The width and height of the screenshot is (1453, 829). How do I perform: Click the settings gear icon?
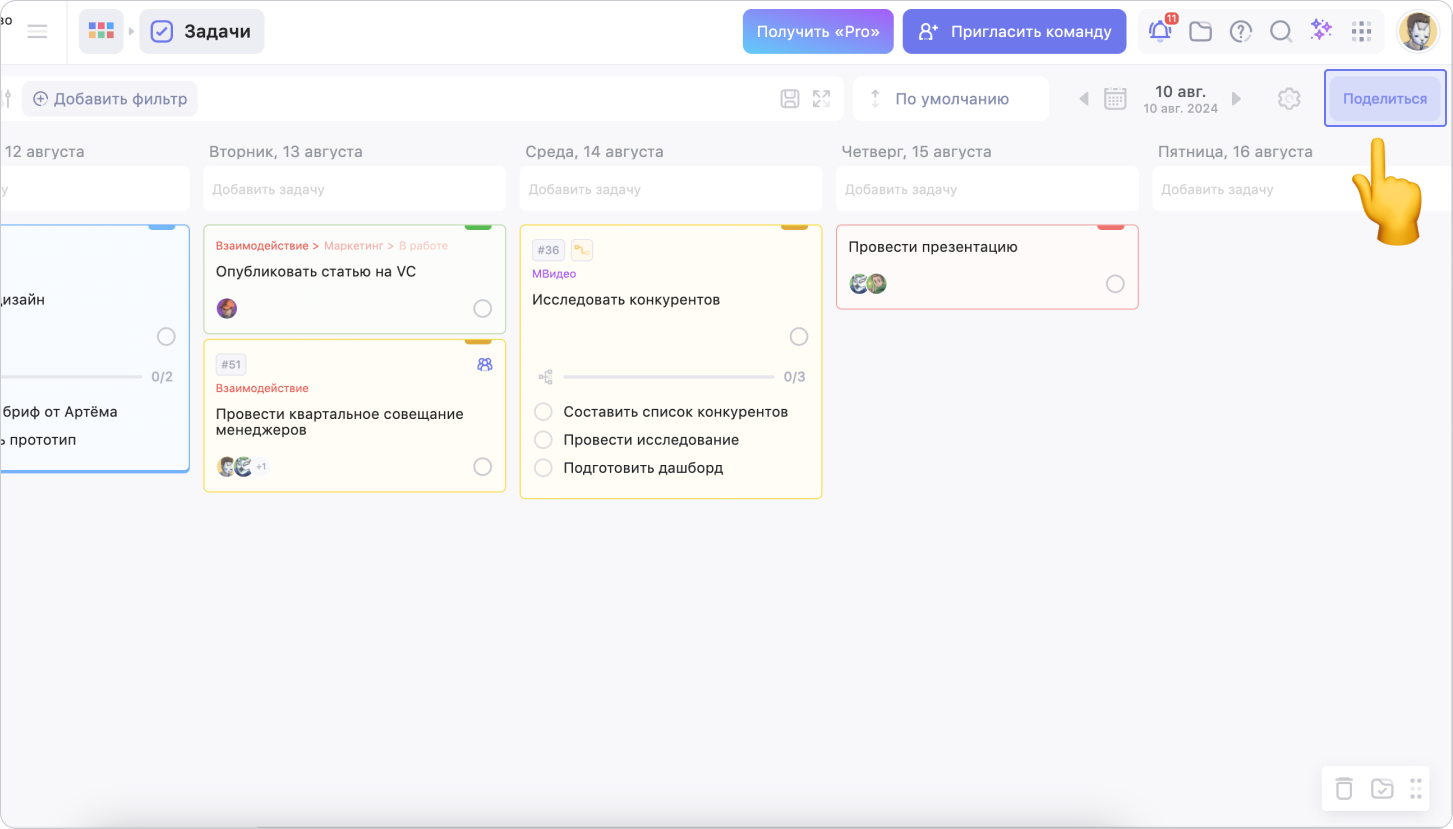(x=1289, y=99)
